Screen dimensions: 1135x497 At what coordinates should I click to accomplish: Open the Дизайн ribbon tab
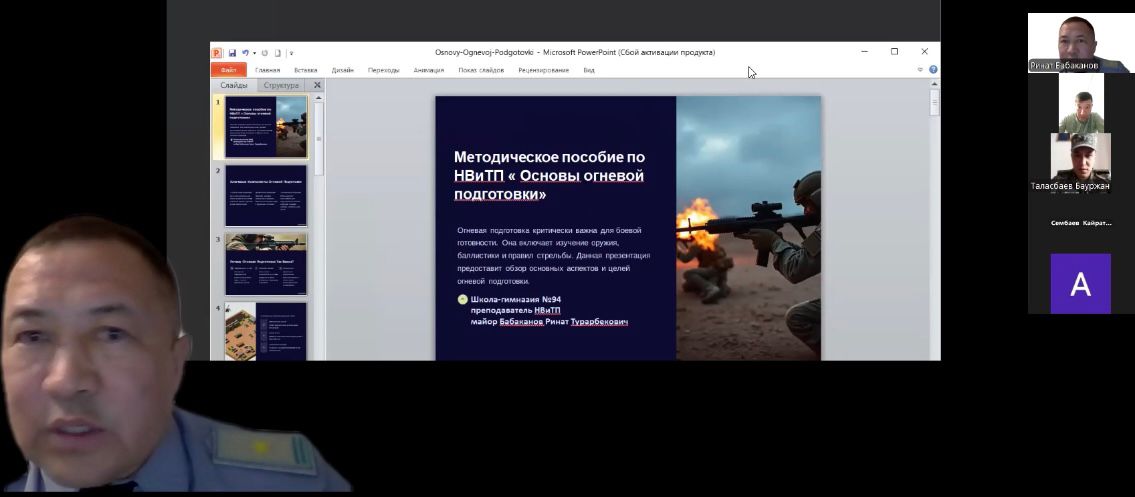pos(343,70)
